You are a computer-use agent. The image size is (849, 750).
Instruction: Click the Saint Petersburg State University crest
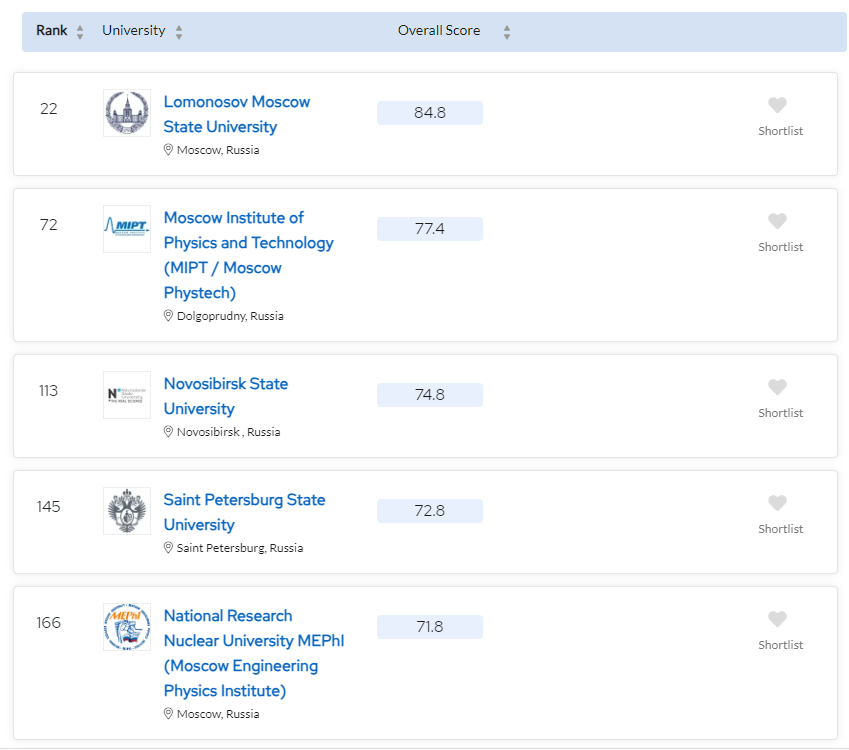click(127, 511)
